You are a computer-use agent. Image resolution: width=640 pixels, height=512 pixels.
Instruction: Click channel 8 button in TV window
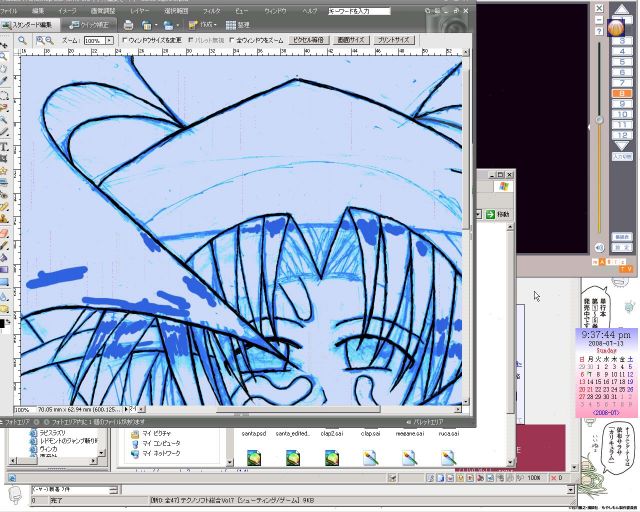click(622, 93)
